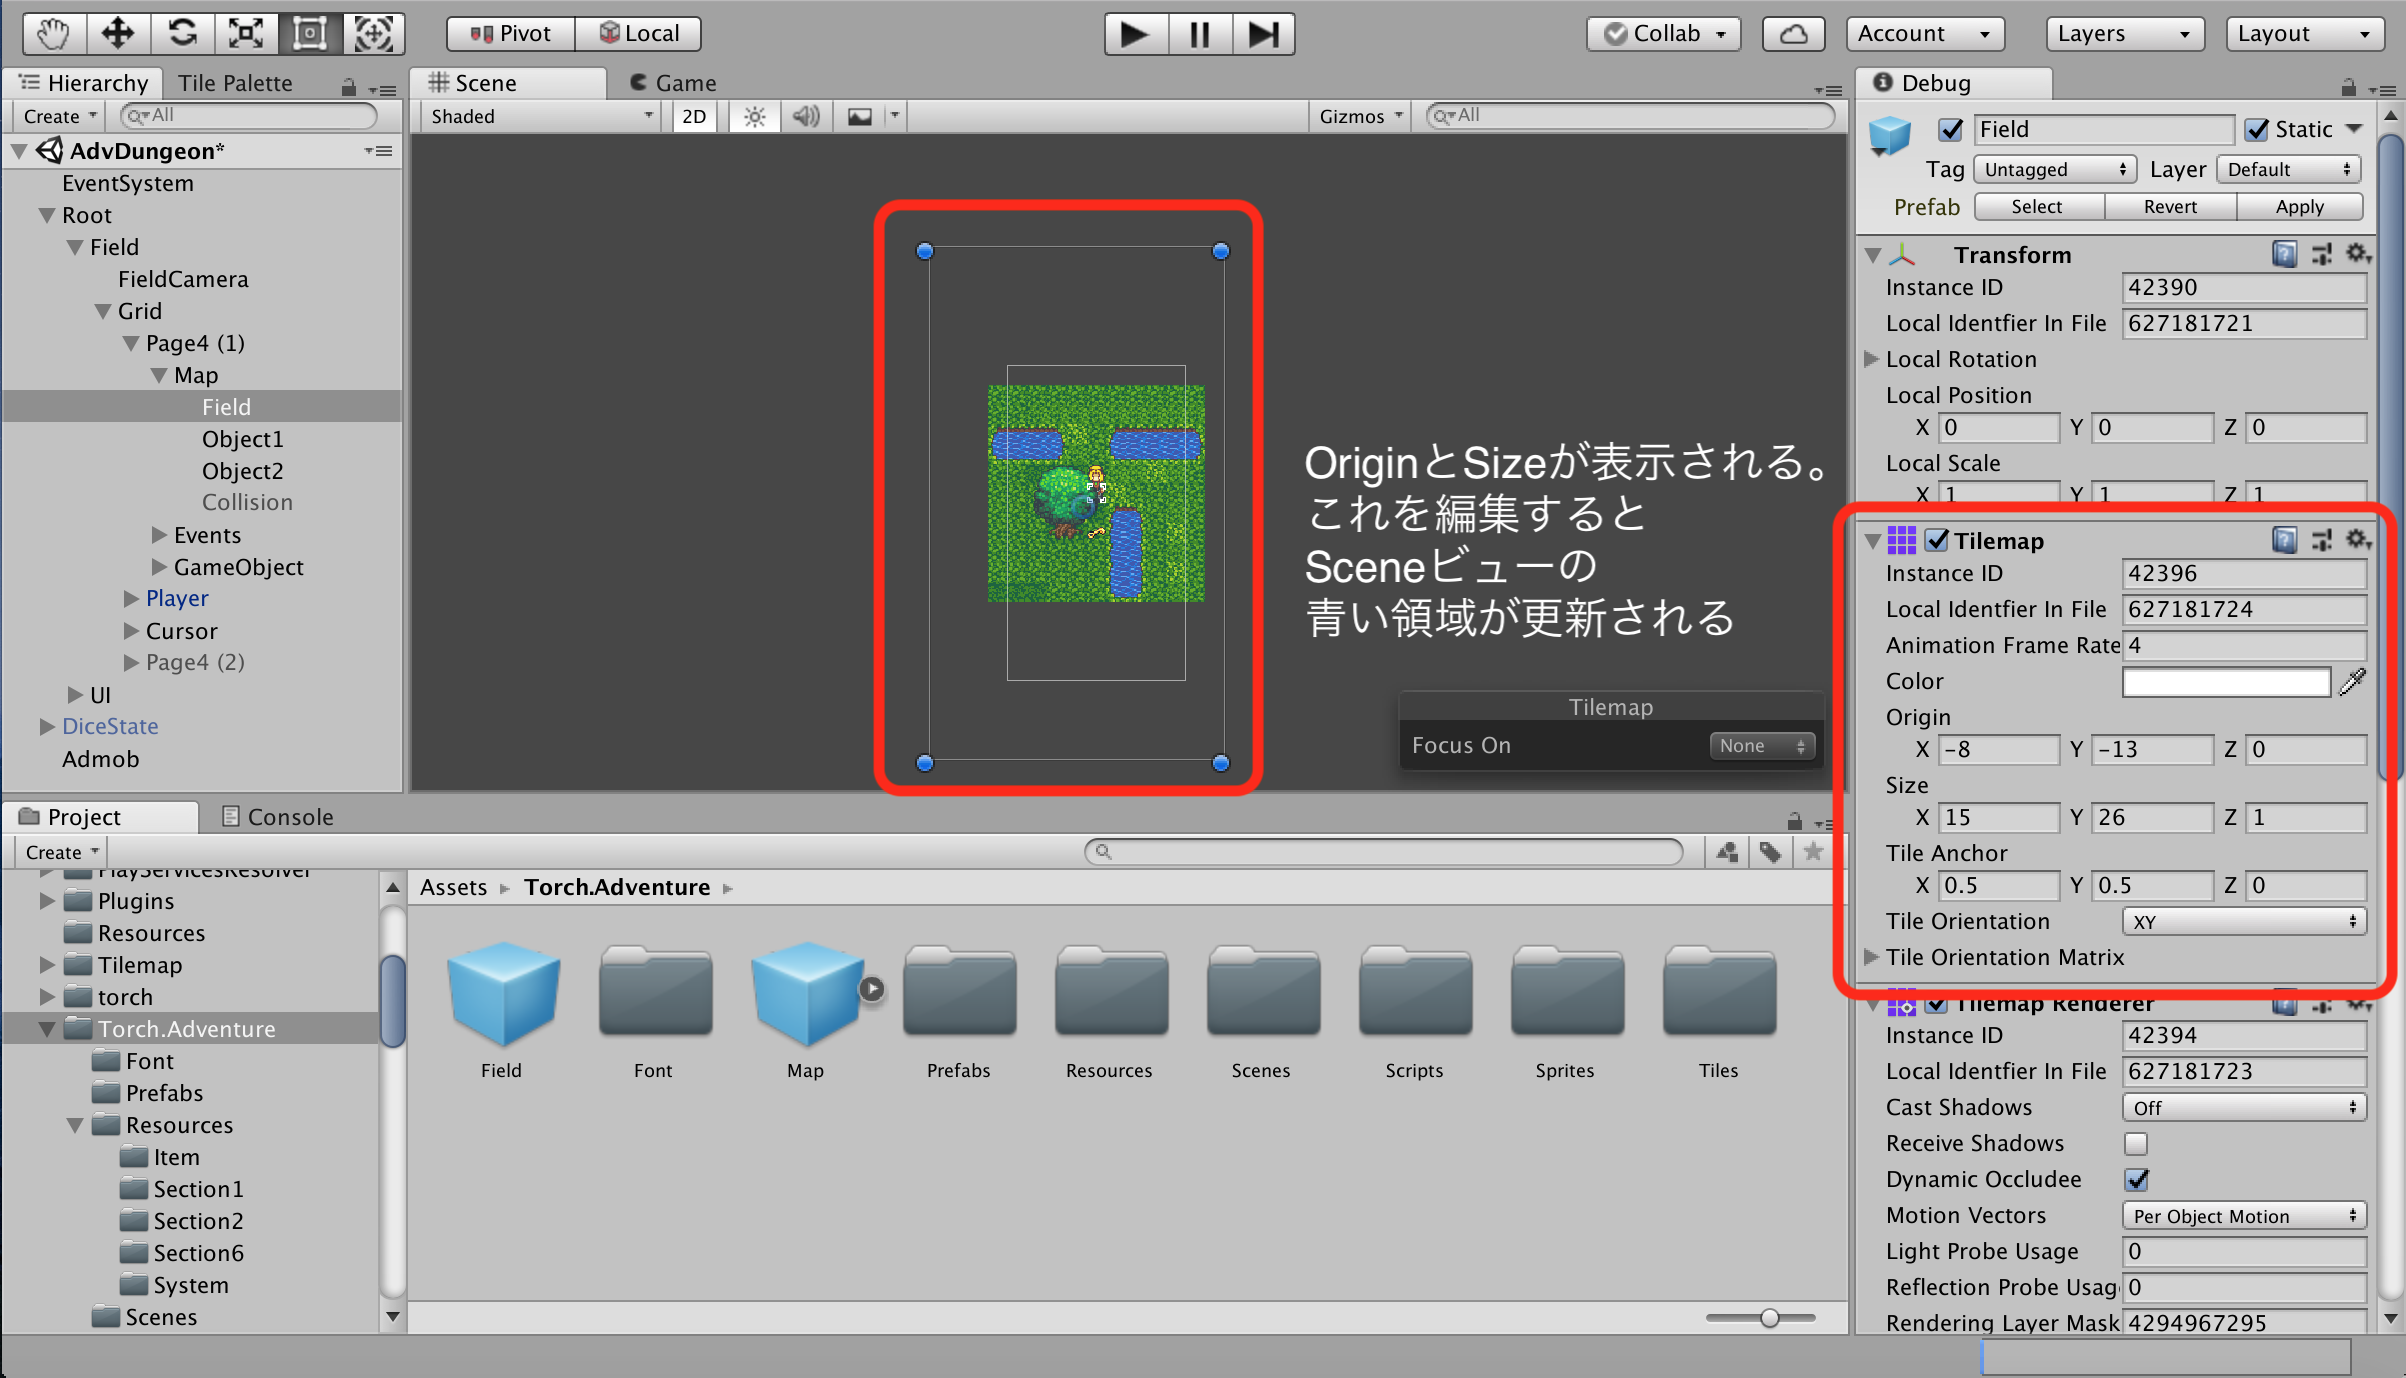Click the prefab Apply button

tap(2299, 207)
